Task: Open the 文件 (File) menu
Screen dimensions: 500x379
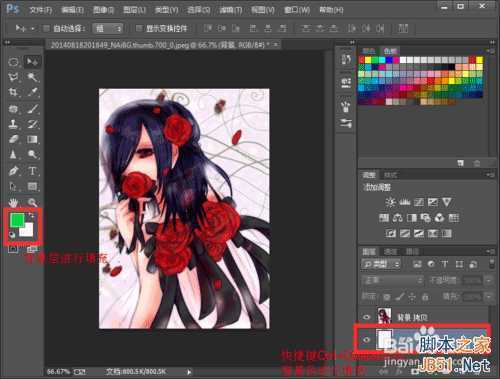Action: [x=40, y=10]
